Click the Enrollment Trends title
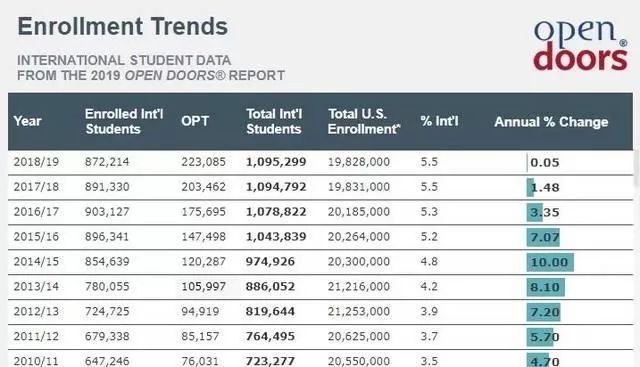The image size is (640, 367). pyautogui.click(x=122, y=27)
